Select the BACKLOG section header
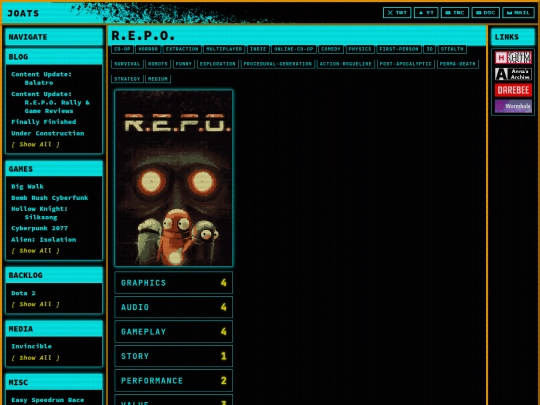 tap(54, 275)
